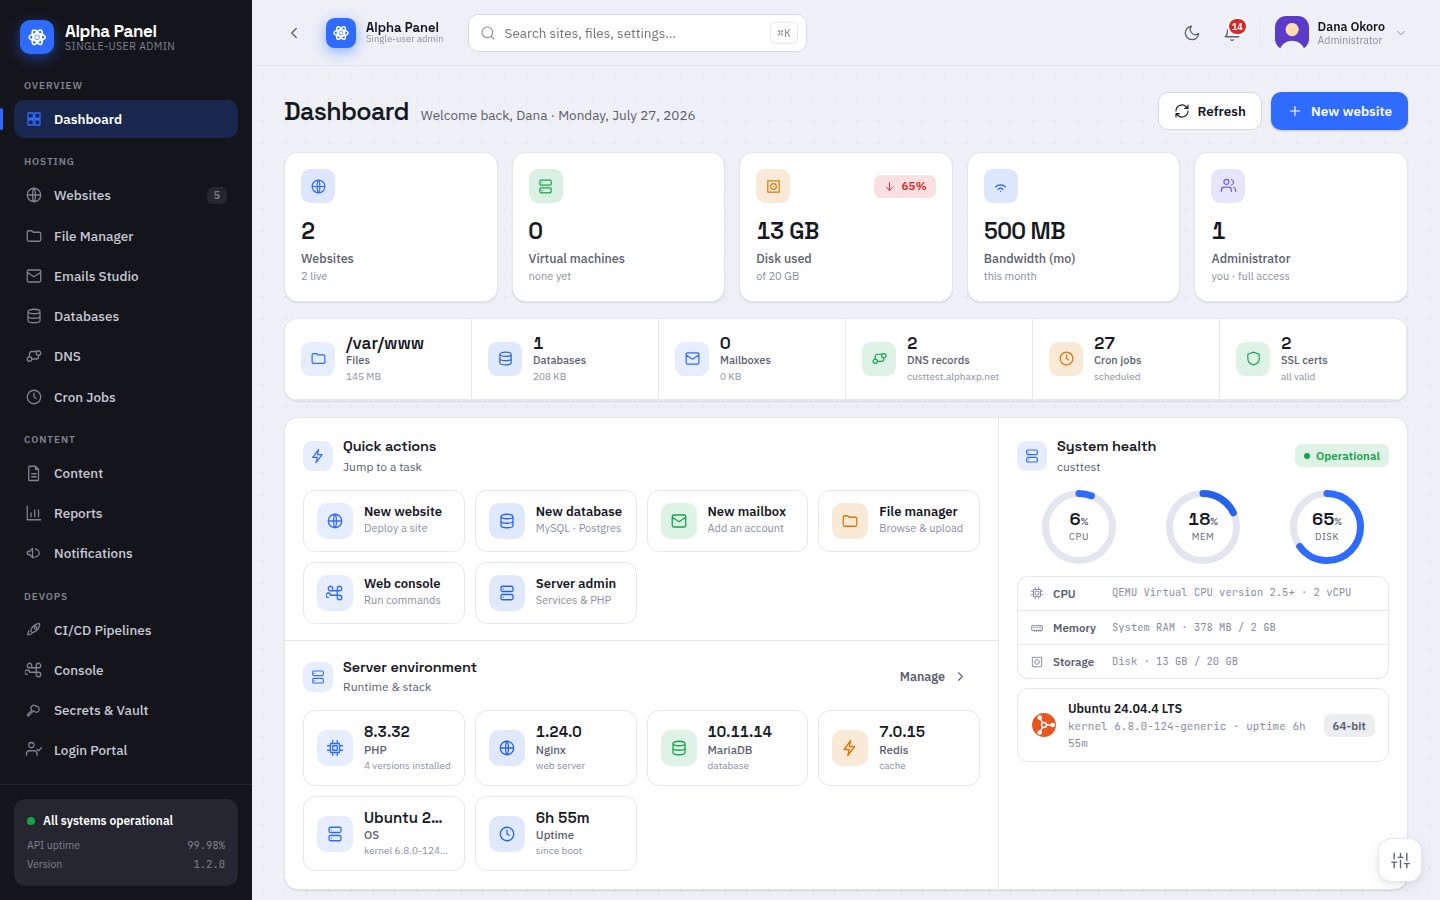Screen dimensions: 1440x900
Task: Click the MariaDB 10.11.14 card
Action: tap(727, 748)
